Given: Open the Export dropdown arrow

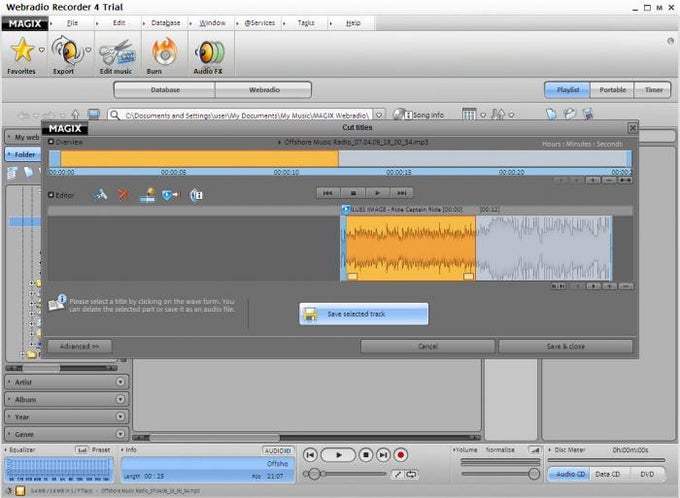Looking at the screenshot, I should click(88, 50).
